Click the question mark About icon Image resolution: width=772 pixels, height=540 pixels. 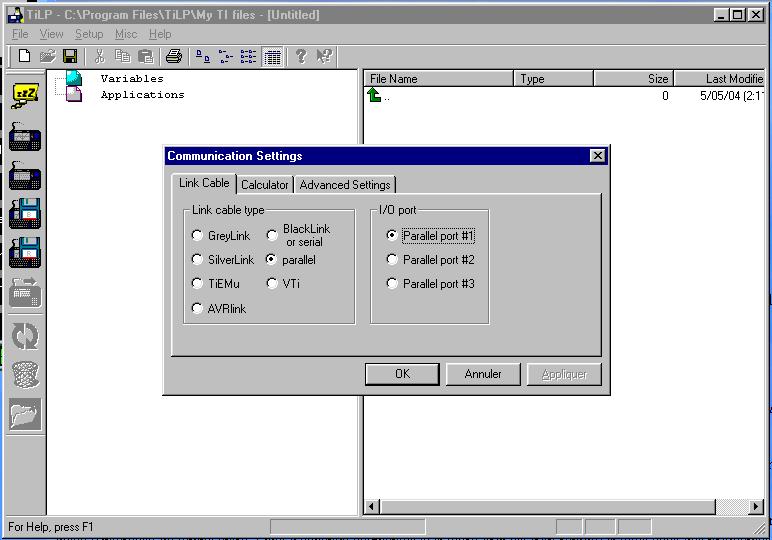tap(301, 56)
